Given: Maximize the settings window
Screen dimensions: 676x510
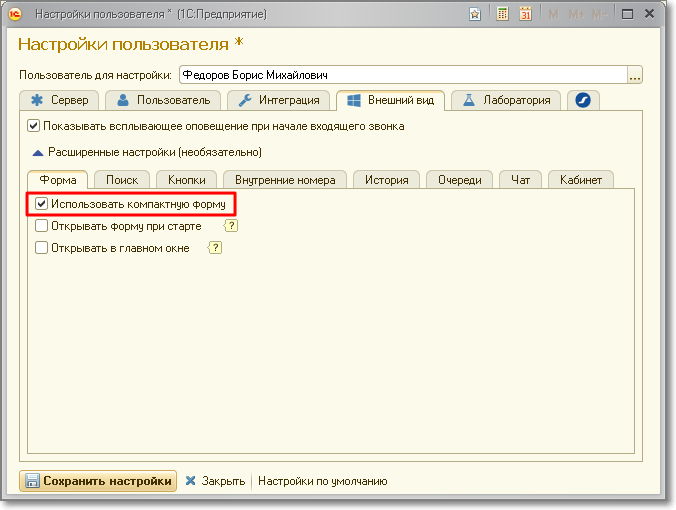Looking at the screenshot, I should click(x=628, y=14).
